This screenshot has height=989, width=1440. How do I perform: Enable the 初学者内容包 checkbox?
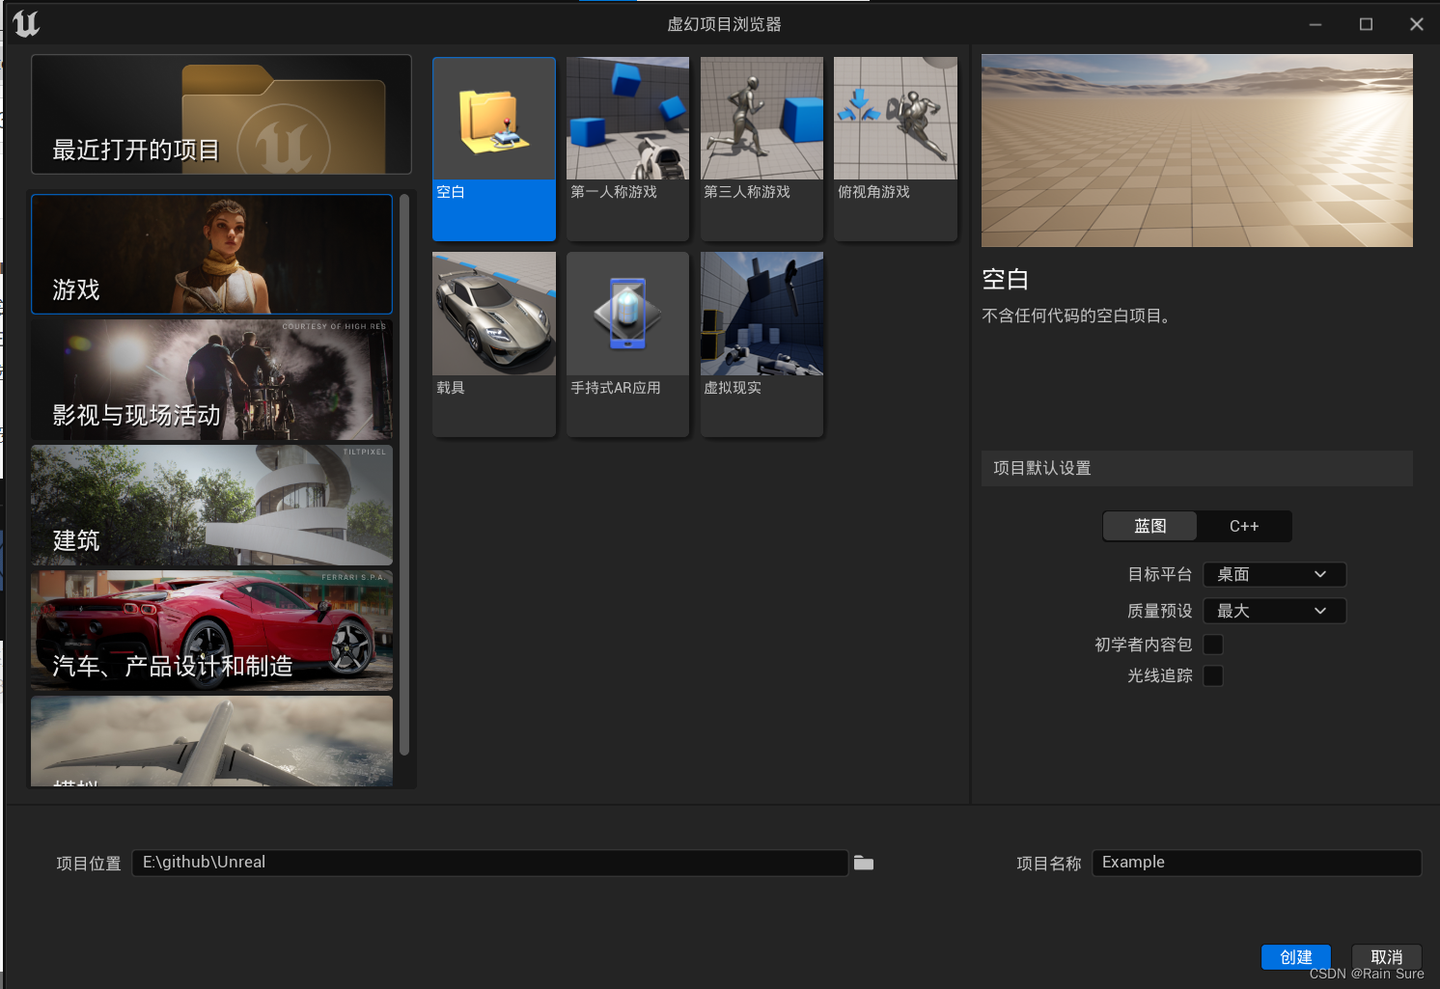[1212, 644]
